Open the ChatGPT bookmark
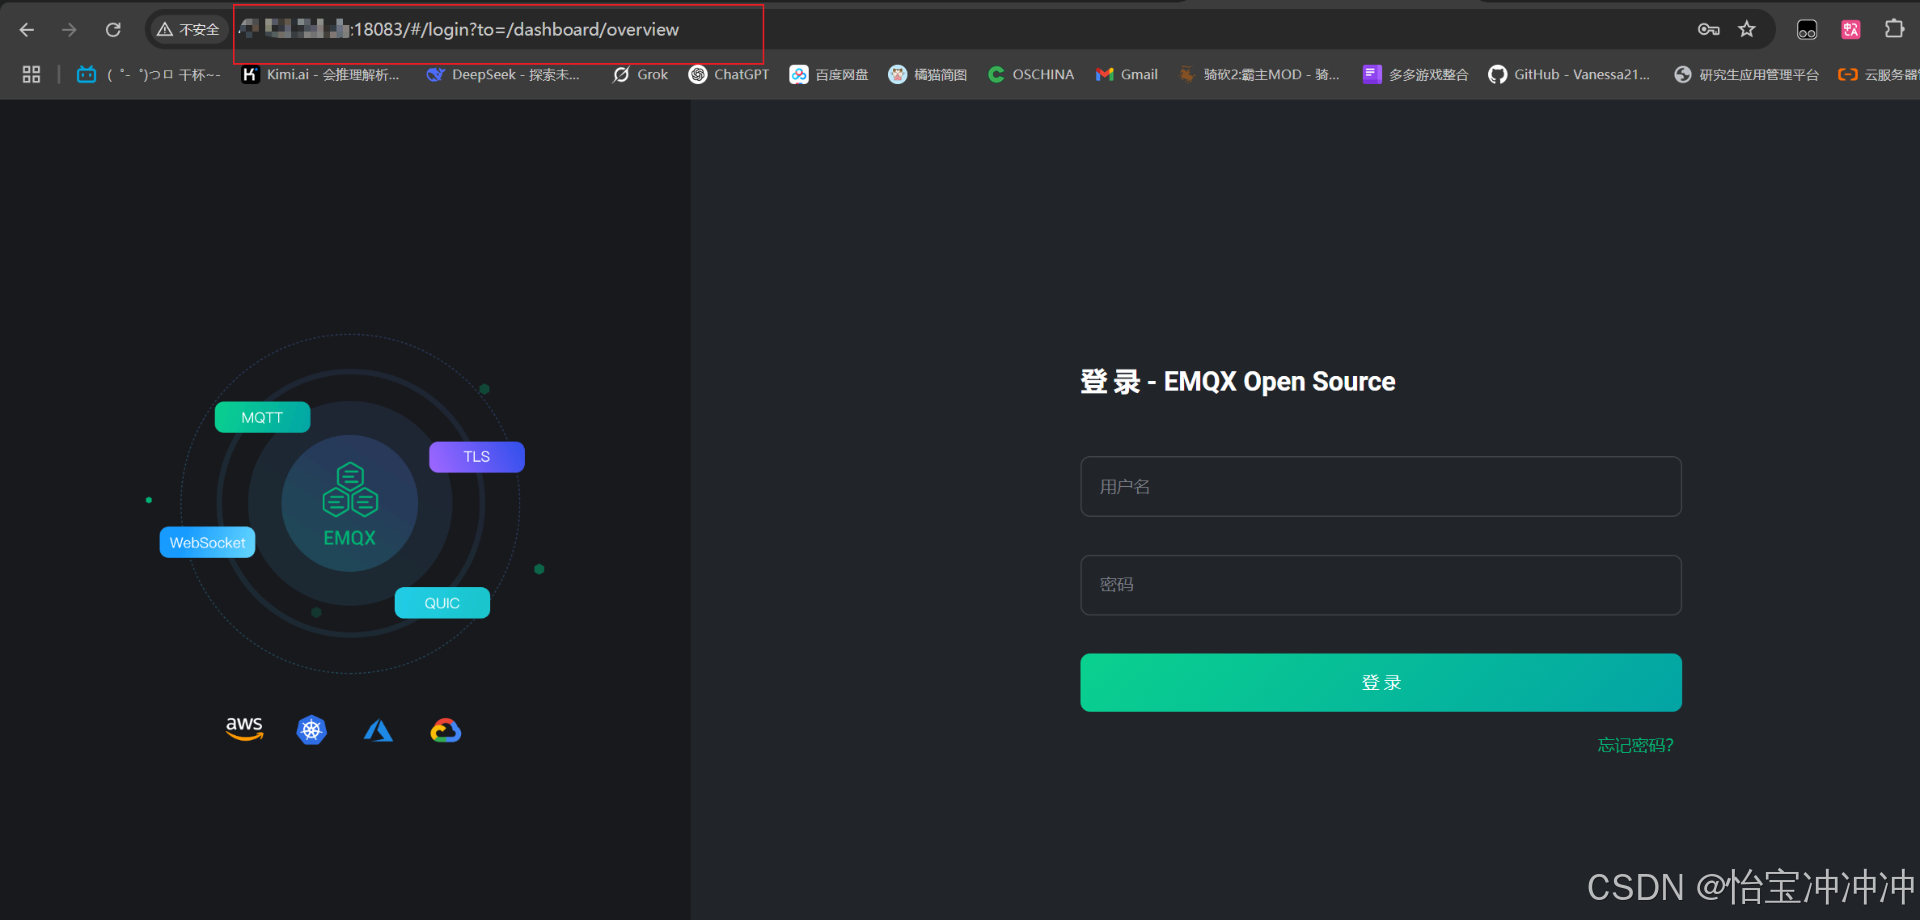 coord(729,75)
